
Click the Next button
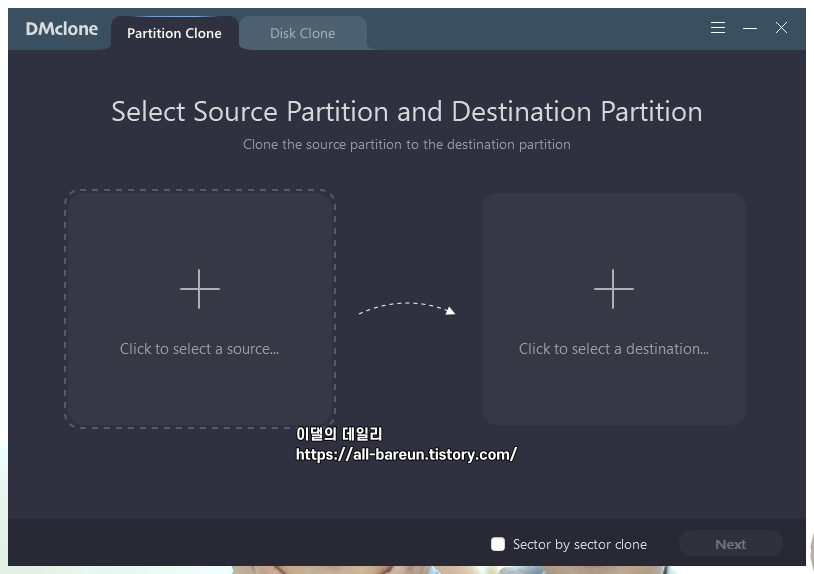click(x=730, y=544)
